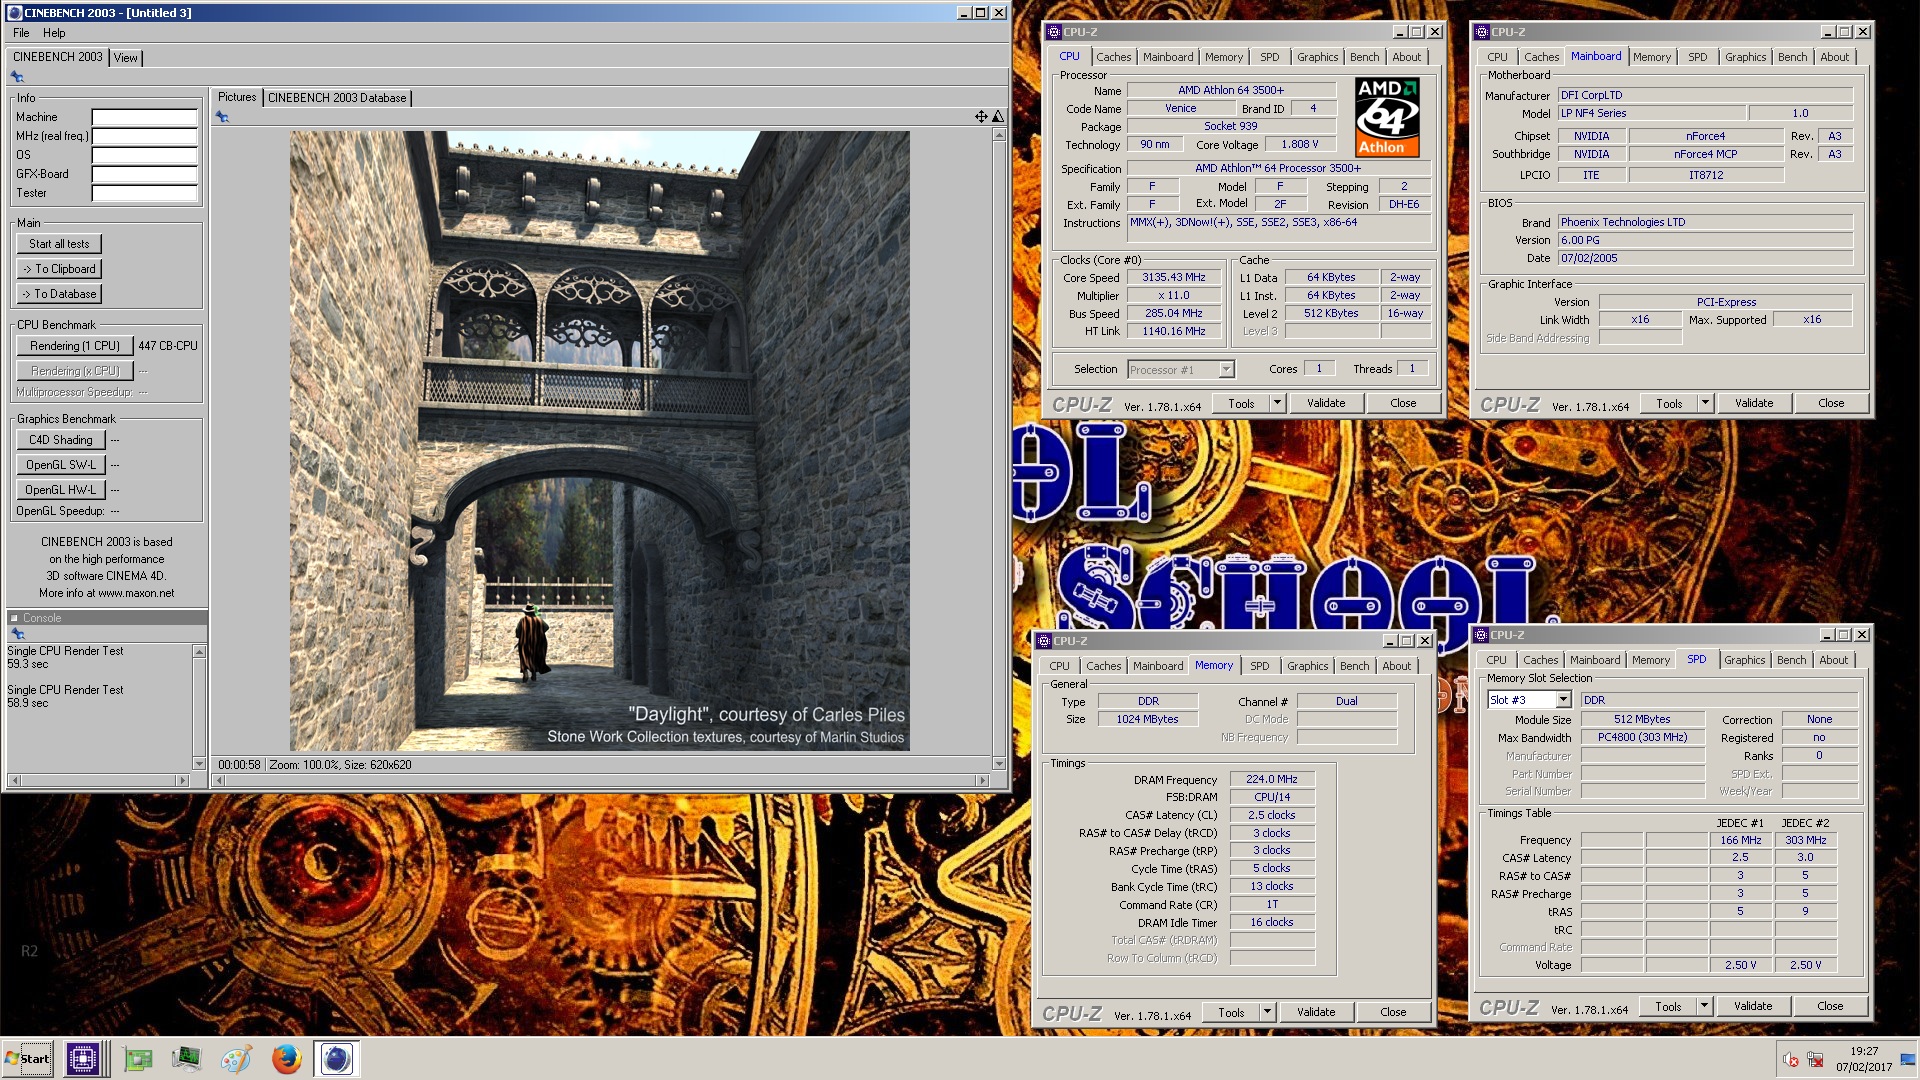Click Validate in CPU-Z Memory window
The width and height of the screenshot is (1920, 1080).
1316,1012
